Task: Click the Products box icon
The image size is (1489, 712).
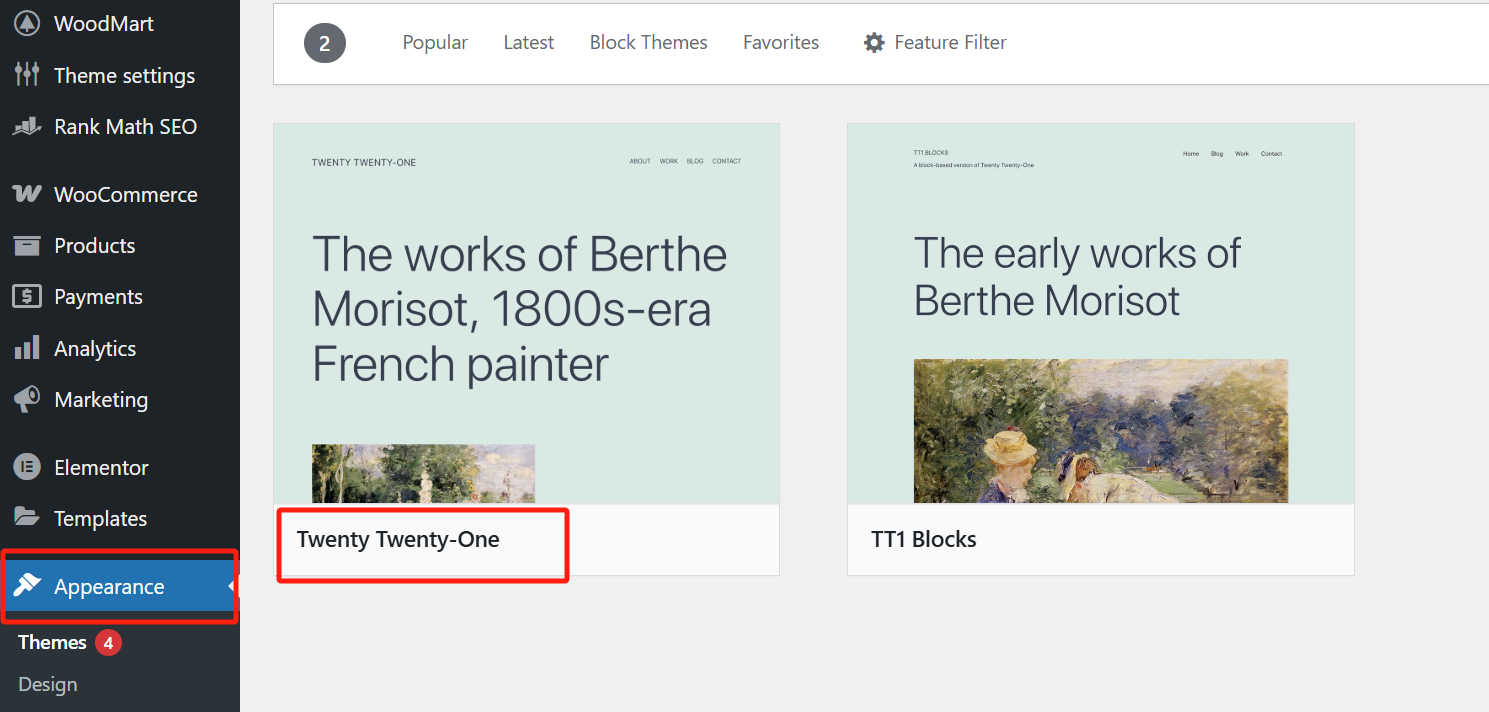Action: pos(27,245)
